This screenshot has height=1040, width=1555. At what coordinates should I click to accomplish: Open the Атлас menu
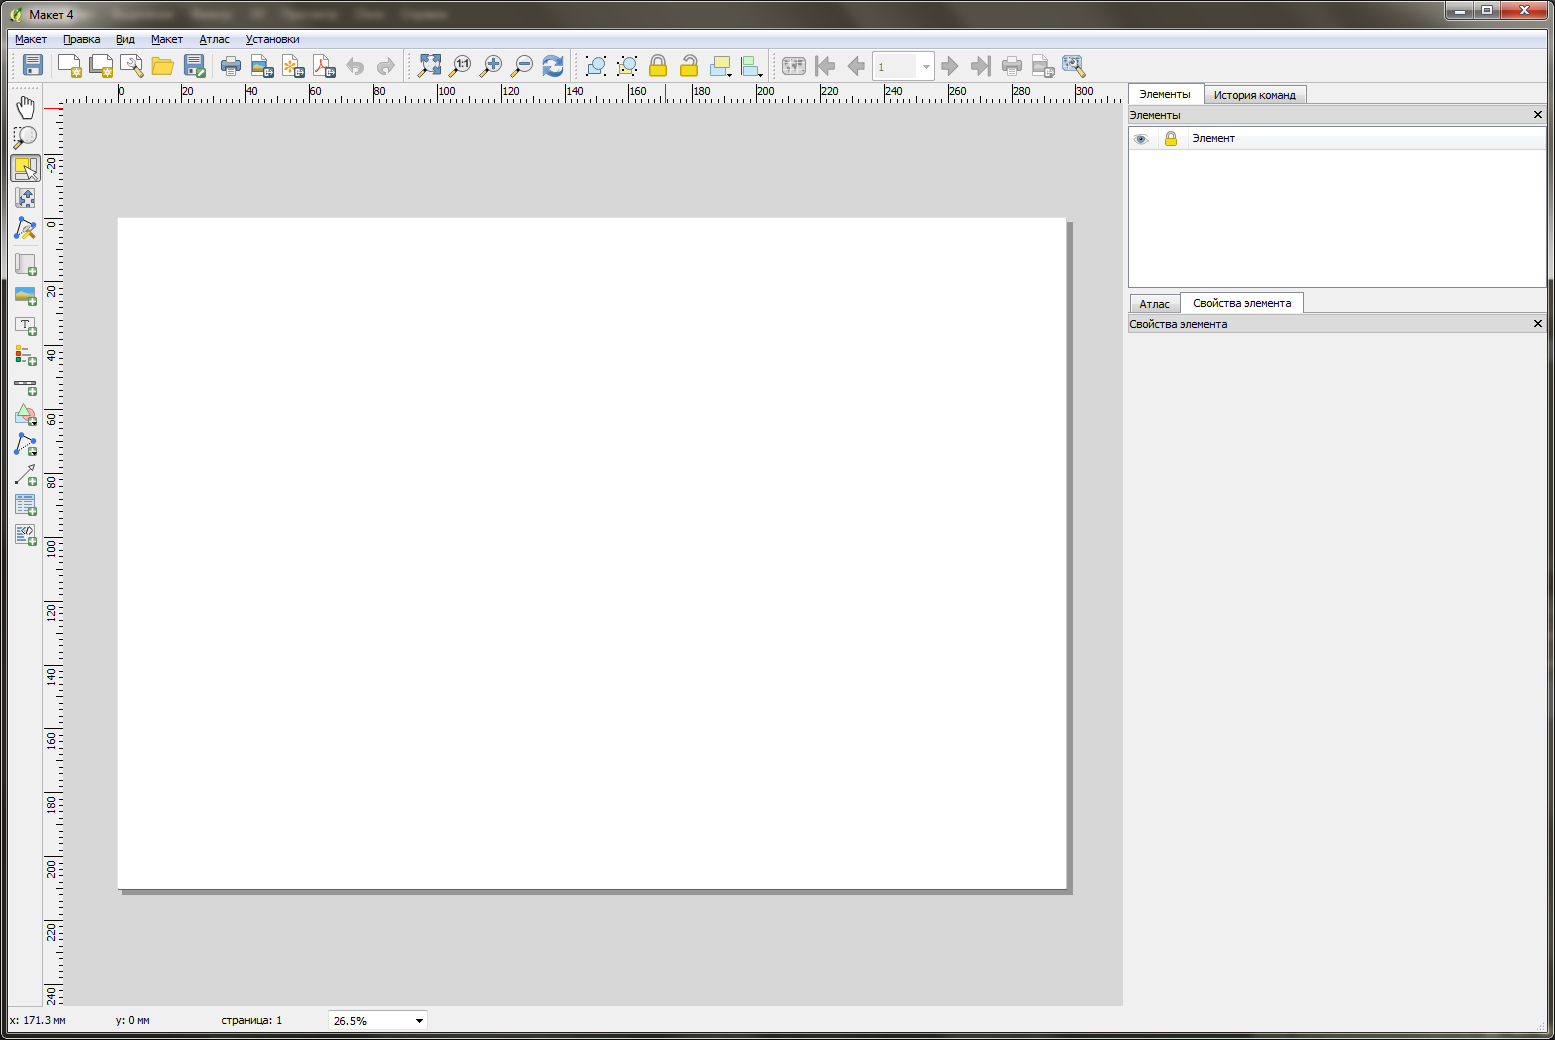click(x=214, y=39)
